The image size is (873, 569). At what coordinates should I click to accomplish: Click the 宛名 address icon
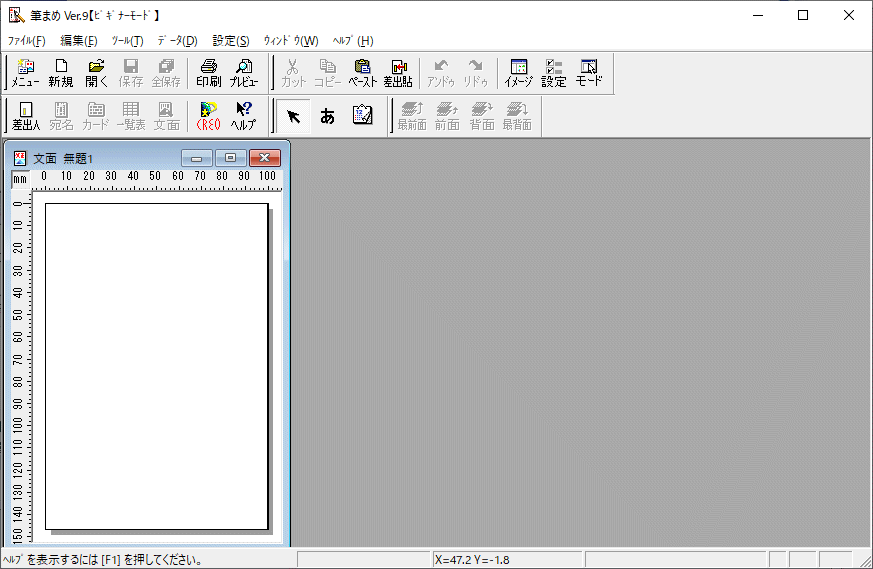coord(61,116)
